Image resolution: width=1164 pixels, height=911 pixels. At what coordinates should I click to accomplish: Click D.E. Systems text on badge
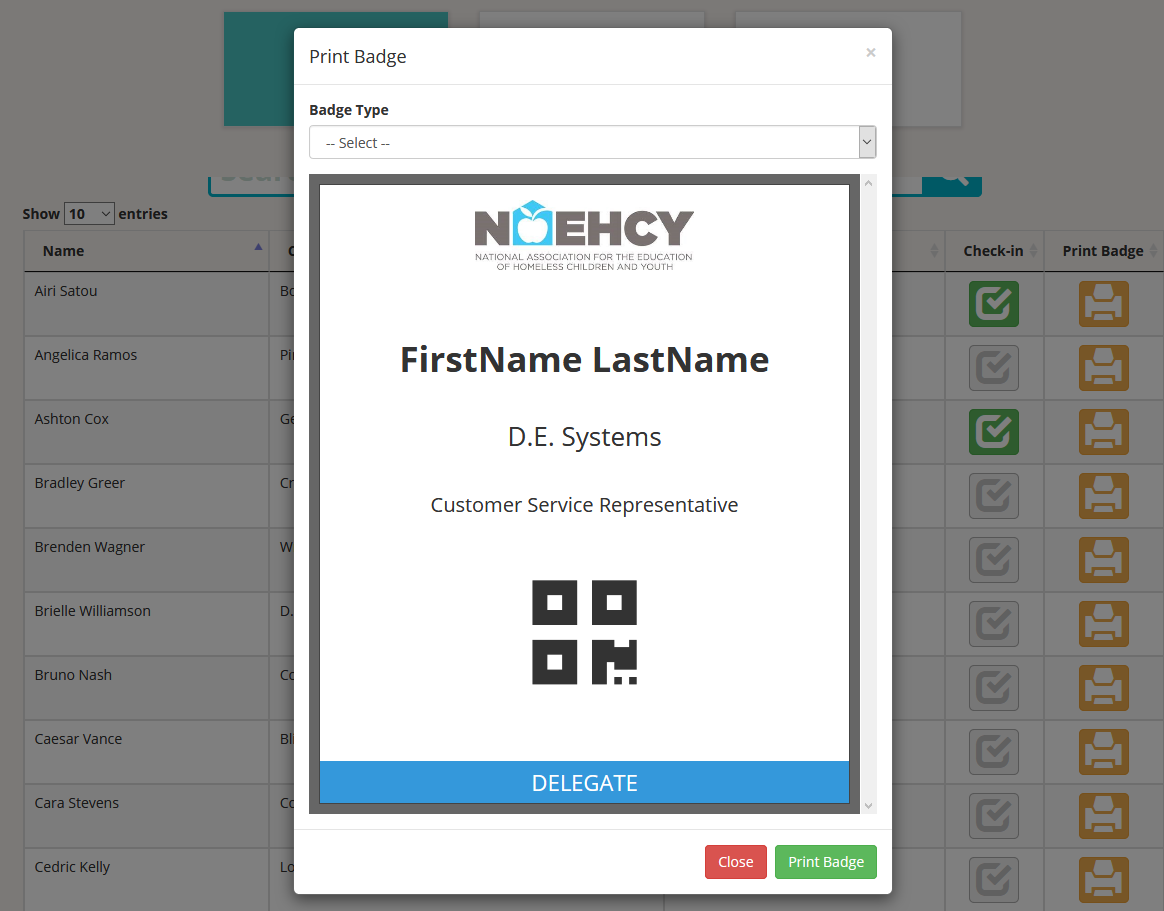(584, 437)
